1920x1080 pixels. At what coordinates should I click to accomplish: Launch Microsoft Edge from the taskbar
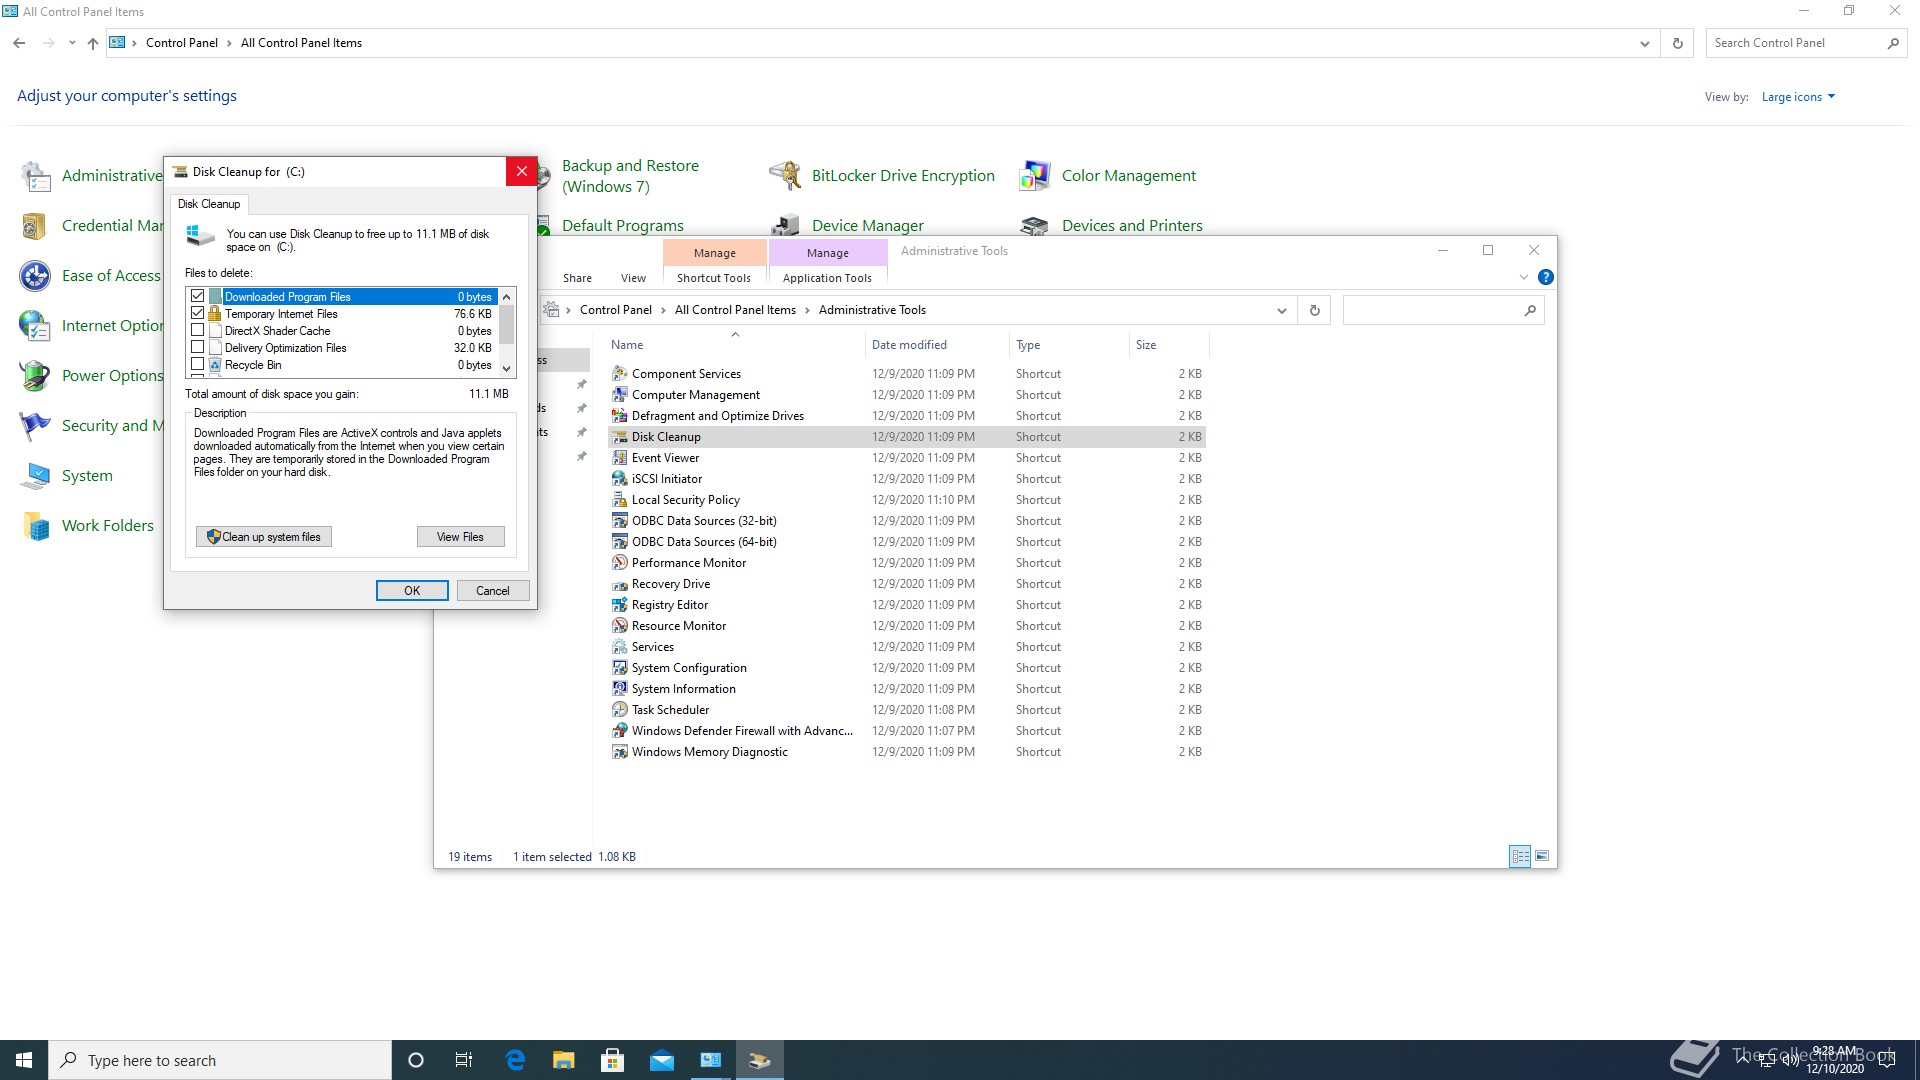515,1060
